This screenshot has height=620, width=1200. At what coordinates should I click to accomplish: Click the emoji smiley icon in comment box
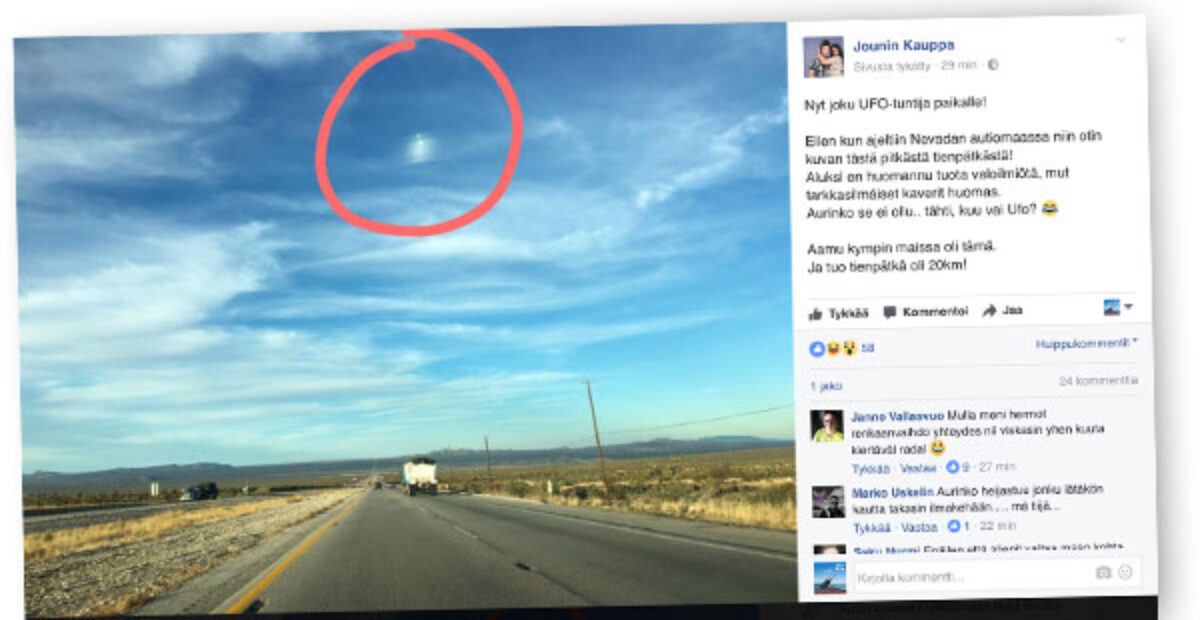coord(1125,572)
